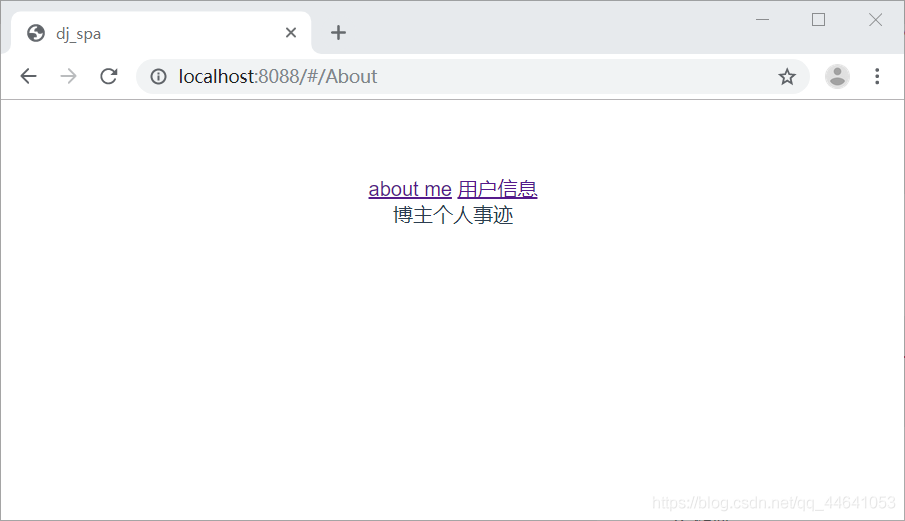Bookmark this page with the star icon
Screen dimensions: 905x521
tap(787, 76)
